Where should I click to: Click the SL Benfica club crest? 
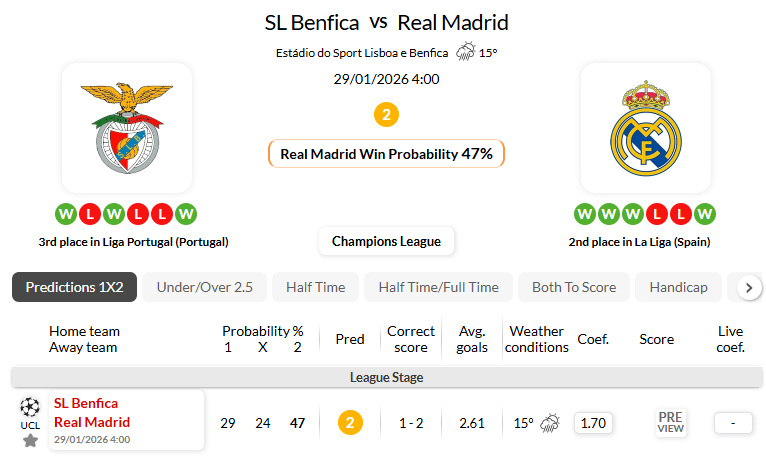pyautogui.click(x=126, y=127)
